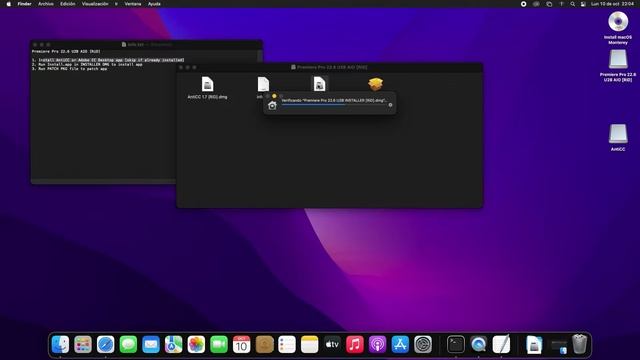Open QuickTime Player from the Dock

point(478,344)
